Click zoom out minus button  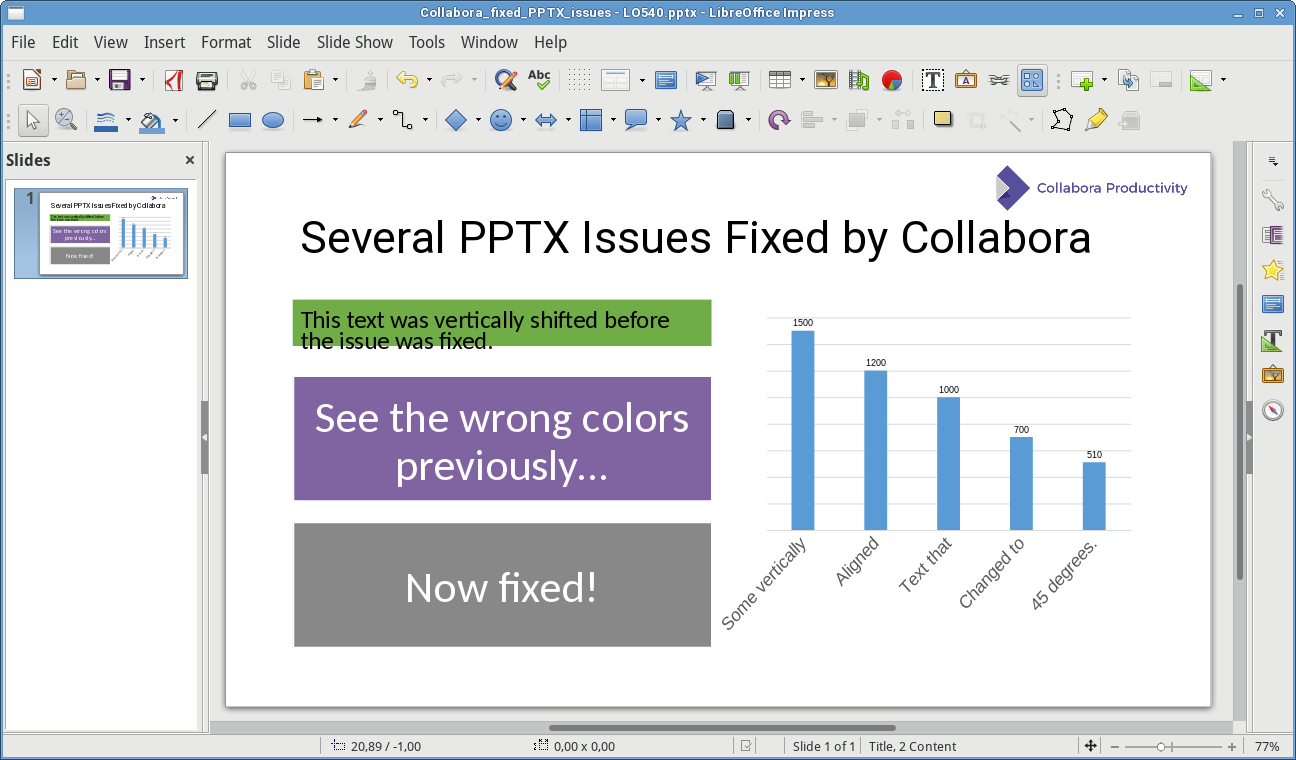pyautogui.click(x=1114, y=746)
